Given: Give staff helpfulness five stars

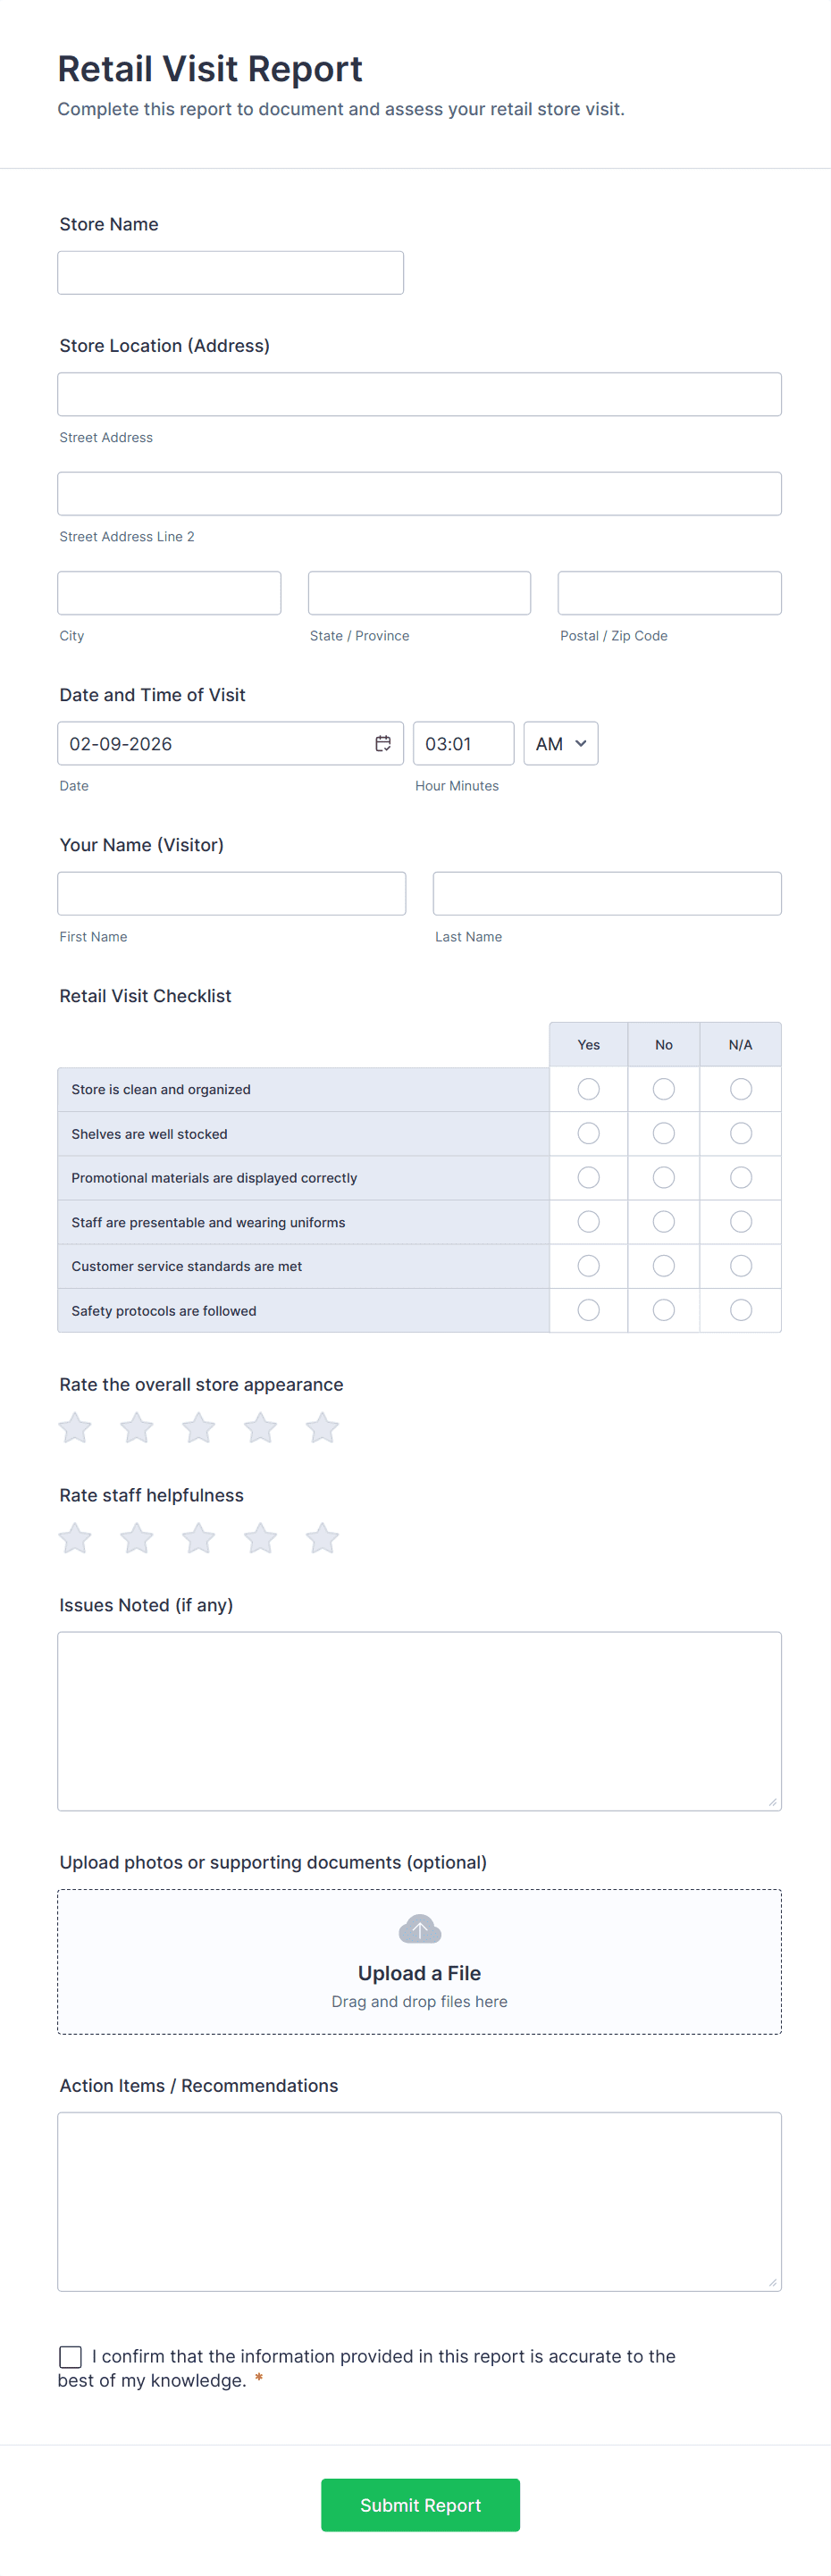Looking at the screenshot, I should pyautogui.click(x=322, y=1538).
